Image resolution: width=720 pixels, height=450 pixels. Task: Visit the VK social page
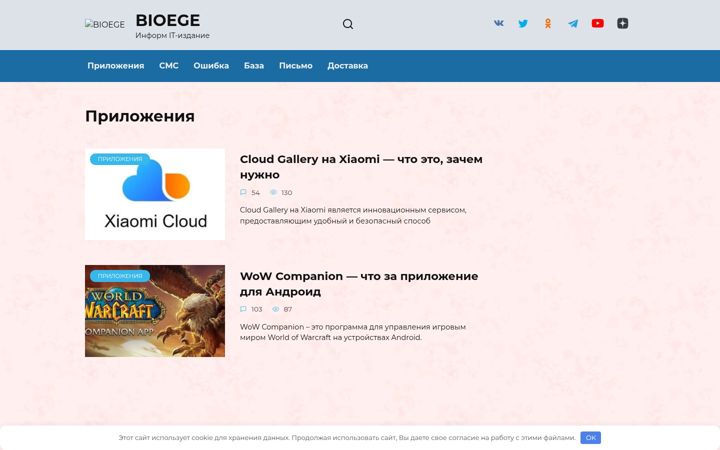499,23
